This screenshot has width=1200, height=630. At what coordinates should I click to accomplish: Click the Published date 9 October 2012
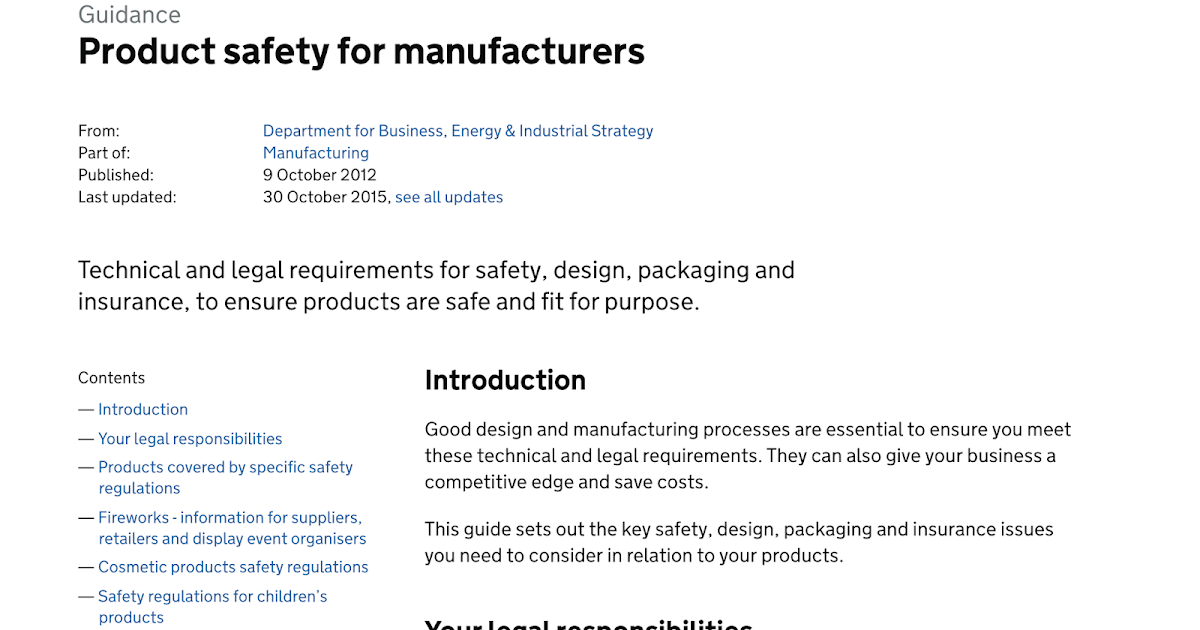(x=319, y=174)
